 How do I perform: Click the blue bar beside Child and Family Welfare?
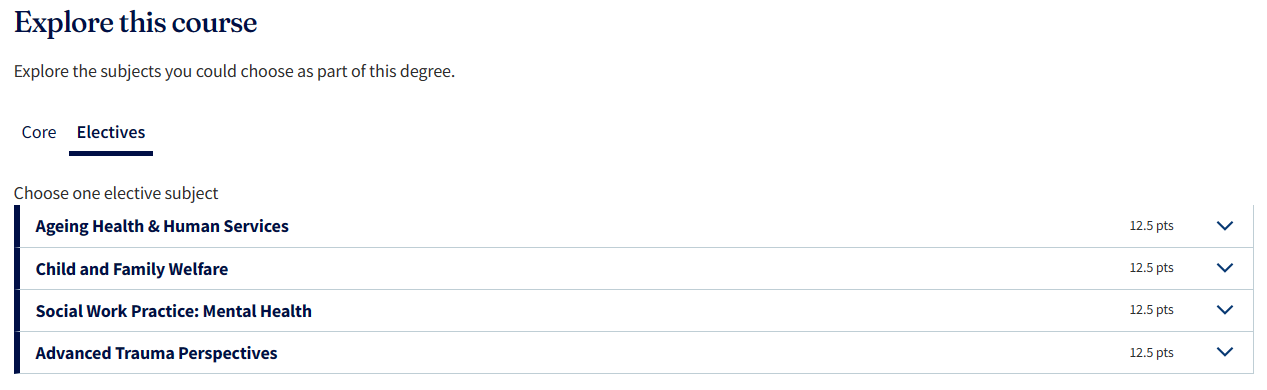point(17,268)
